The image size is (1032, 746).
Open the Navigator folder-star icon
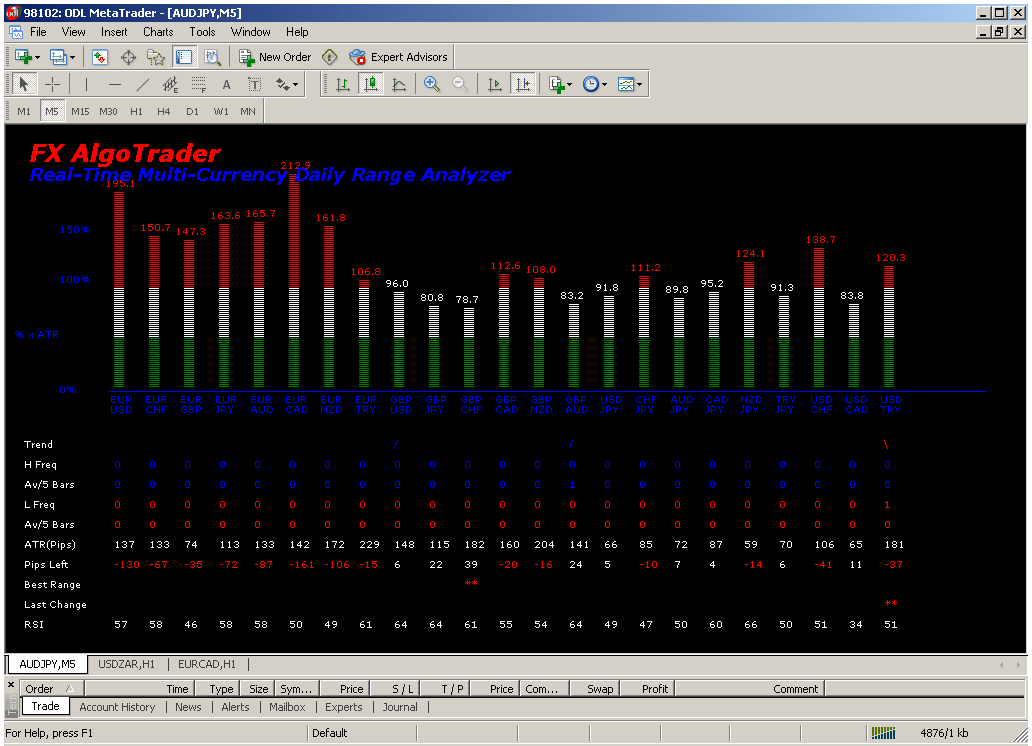(156, 57)
